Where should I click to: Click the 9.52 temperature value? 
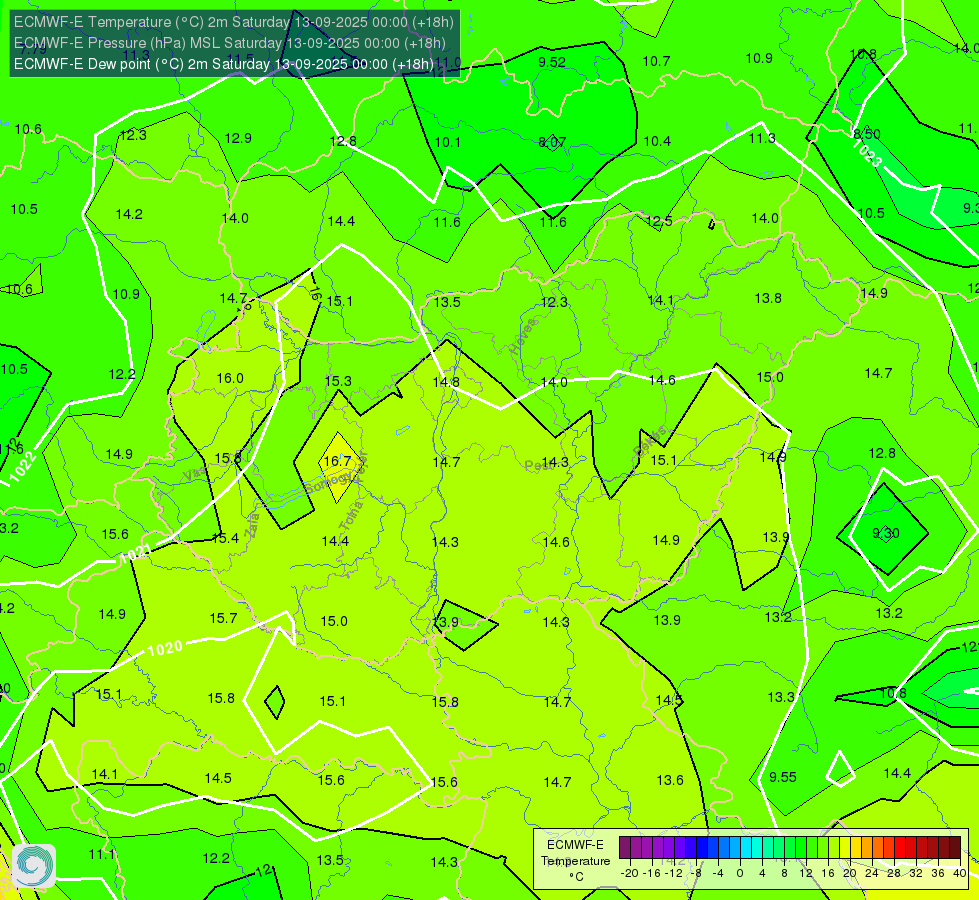coord(552,62)
